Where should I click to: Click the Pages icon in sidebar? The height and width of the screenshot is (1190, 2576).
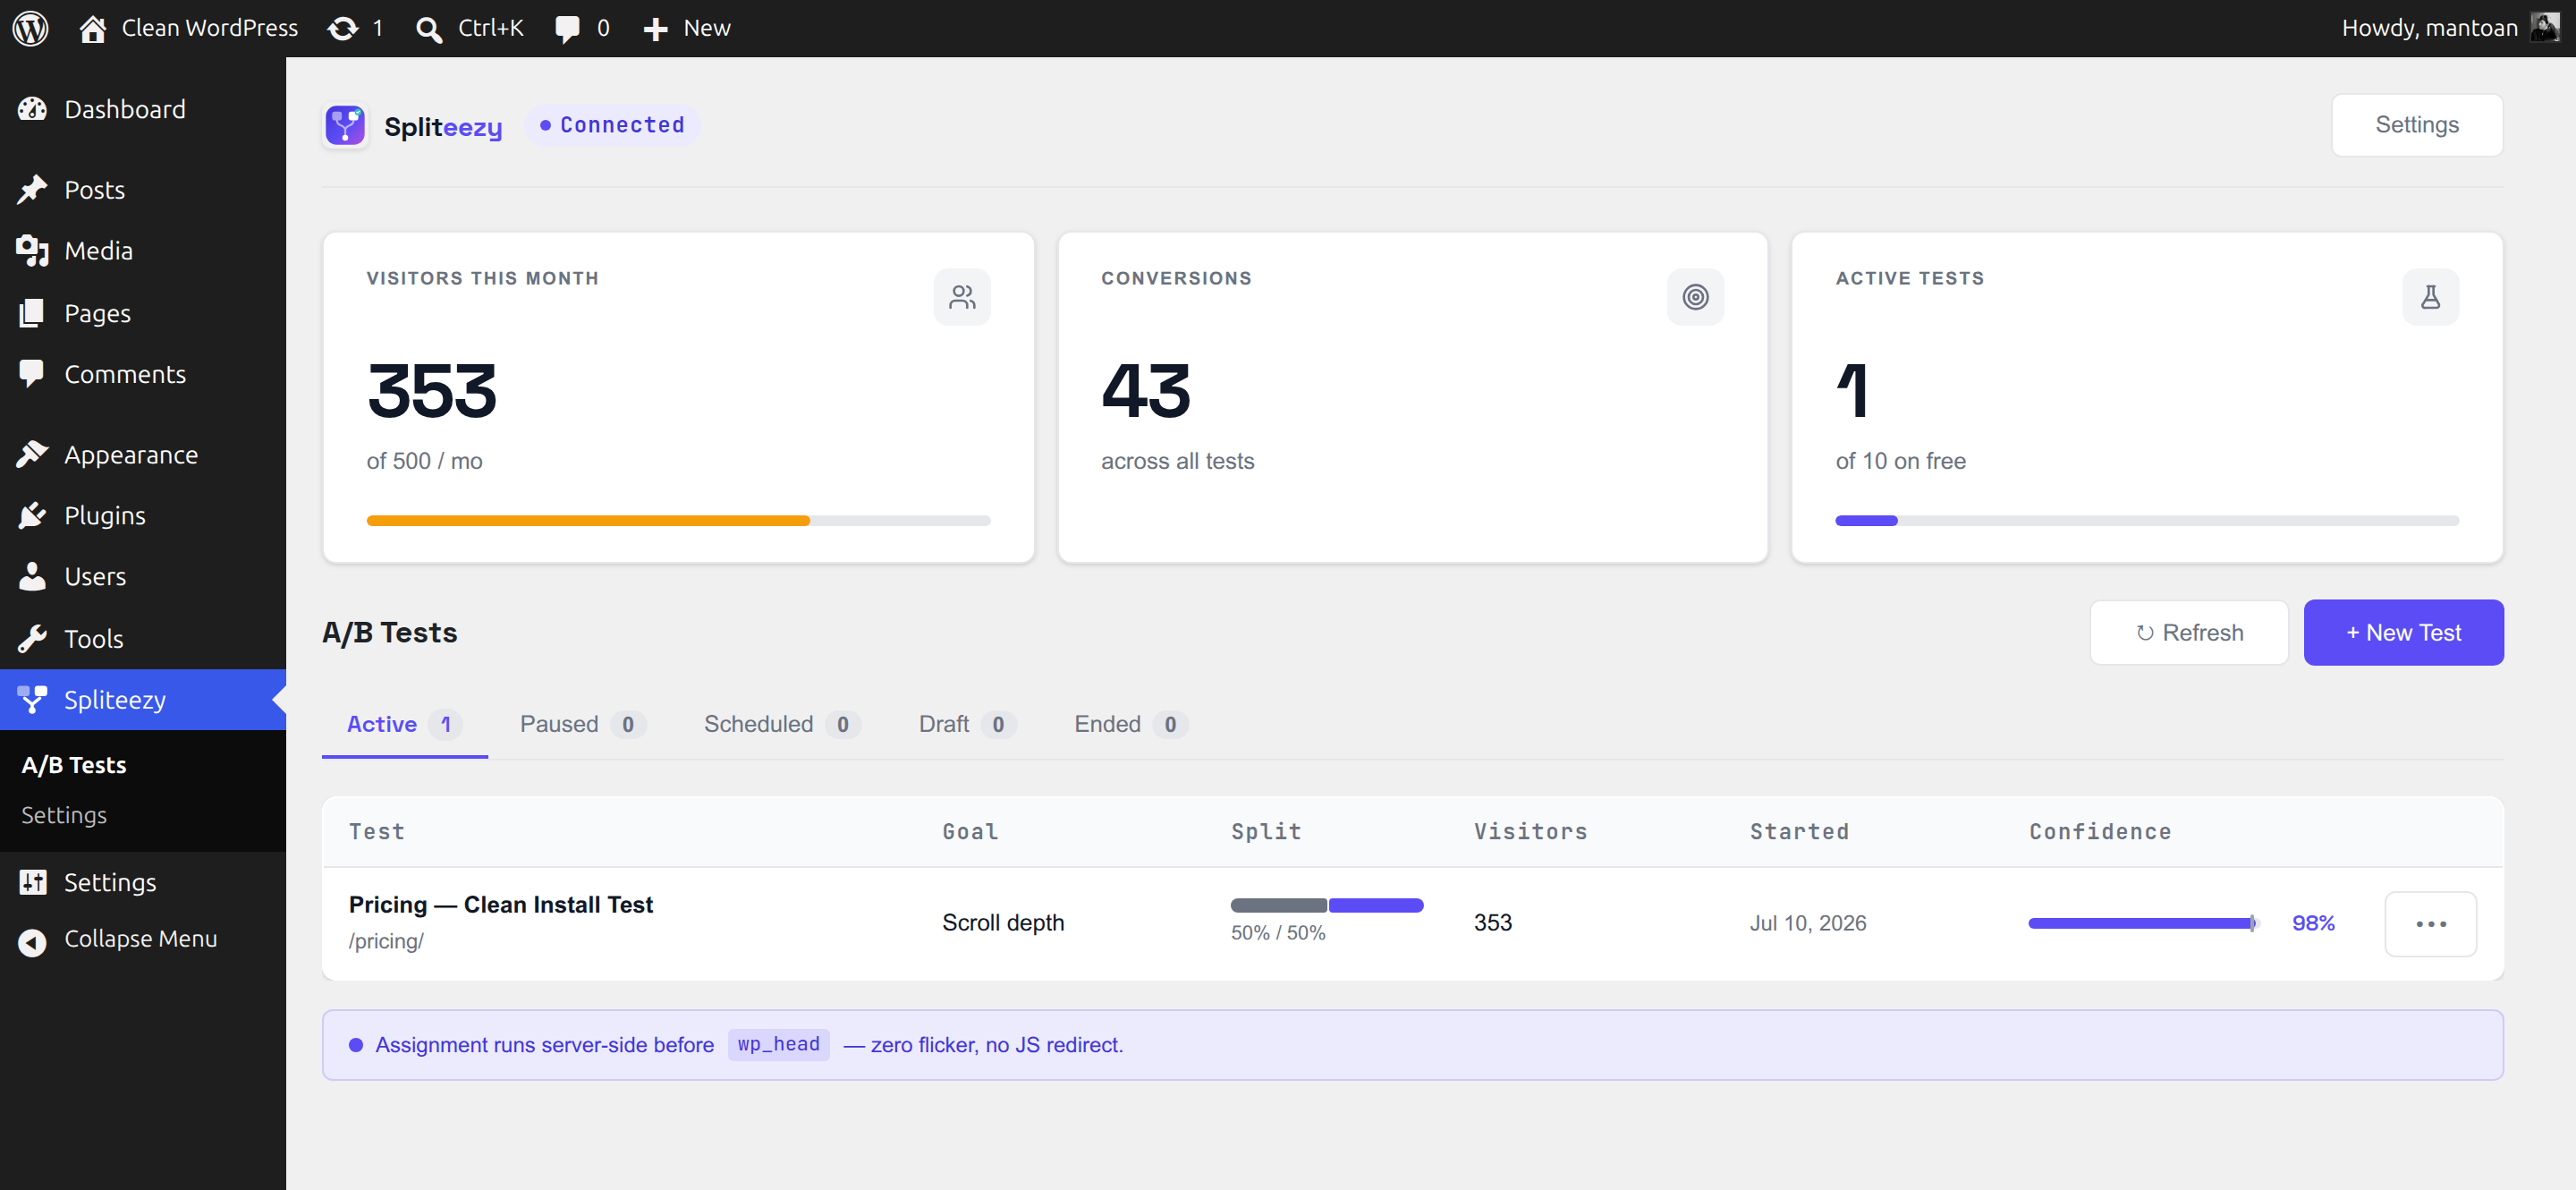tap(32, 312)
